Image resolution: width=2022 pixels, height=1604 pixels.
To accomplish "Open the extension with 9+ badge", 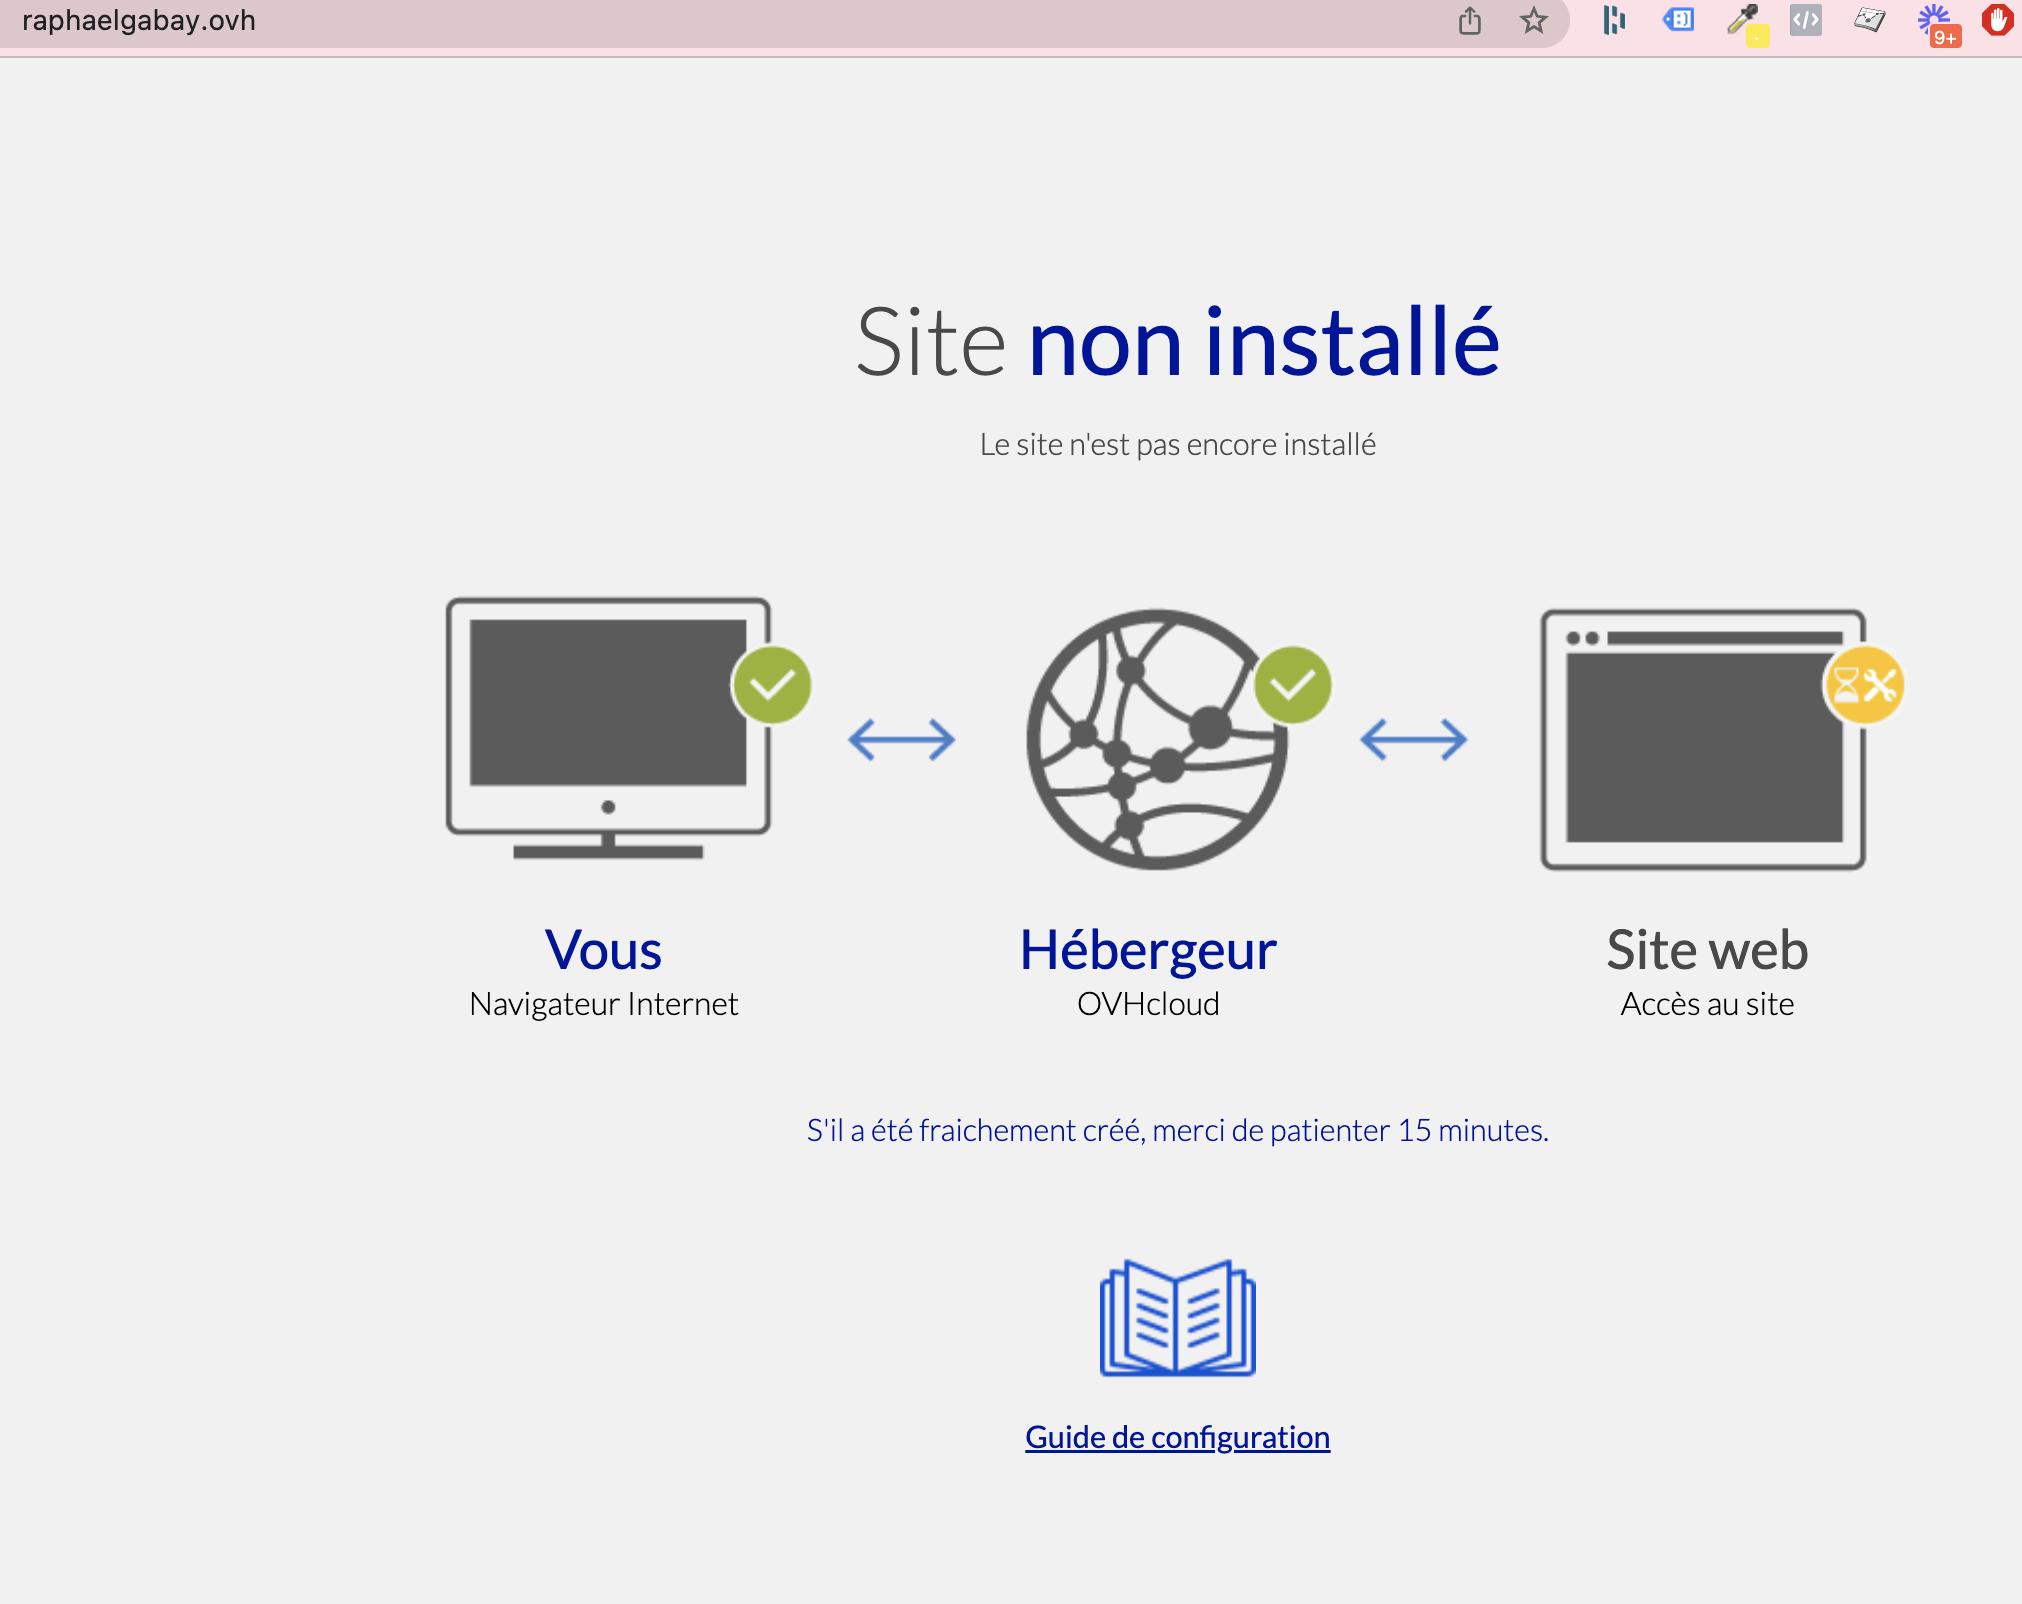I will click(1937, 23).
